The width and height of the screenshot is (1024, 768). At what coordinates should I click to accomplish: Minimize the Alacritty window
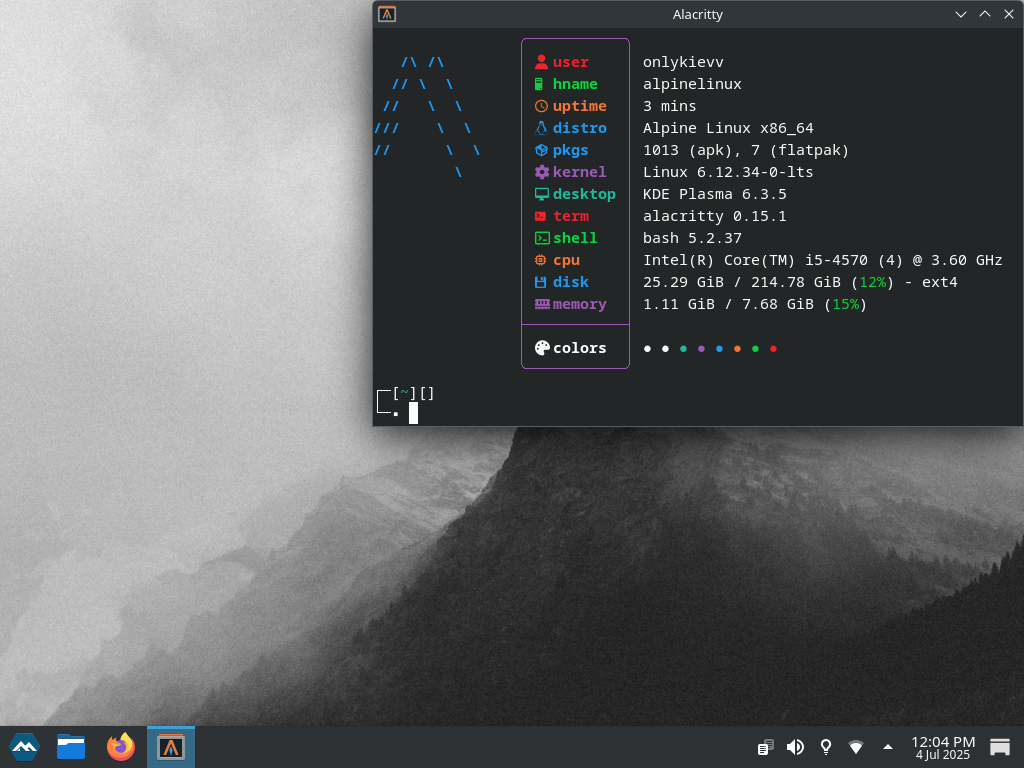[961, 14]
